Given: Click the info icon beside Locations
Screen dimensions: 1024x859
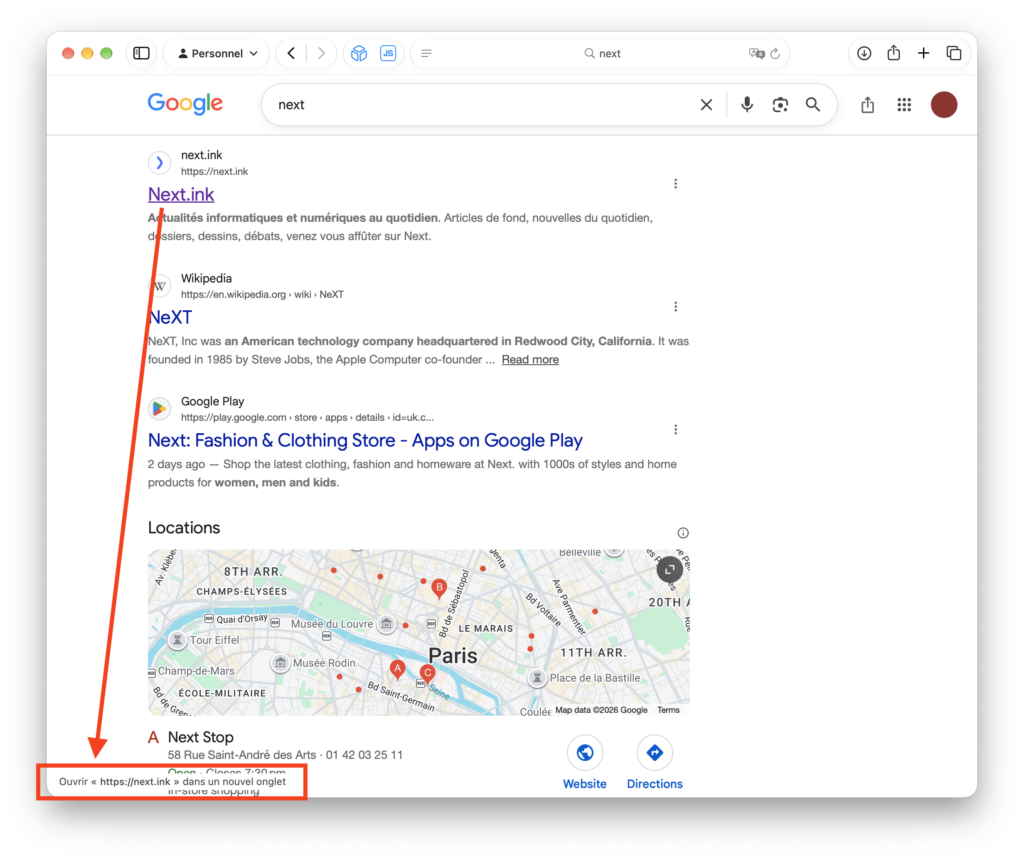Looking at the screenshot, I should coord(682,533).
